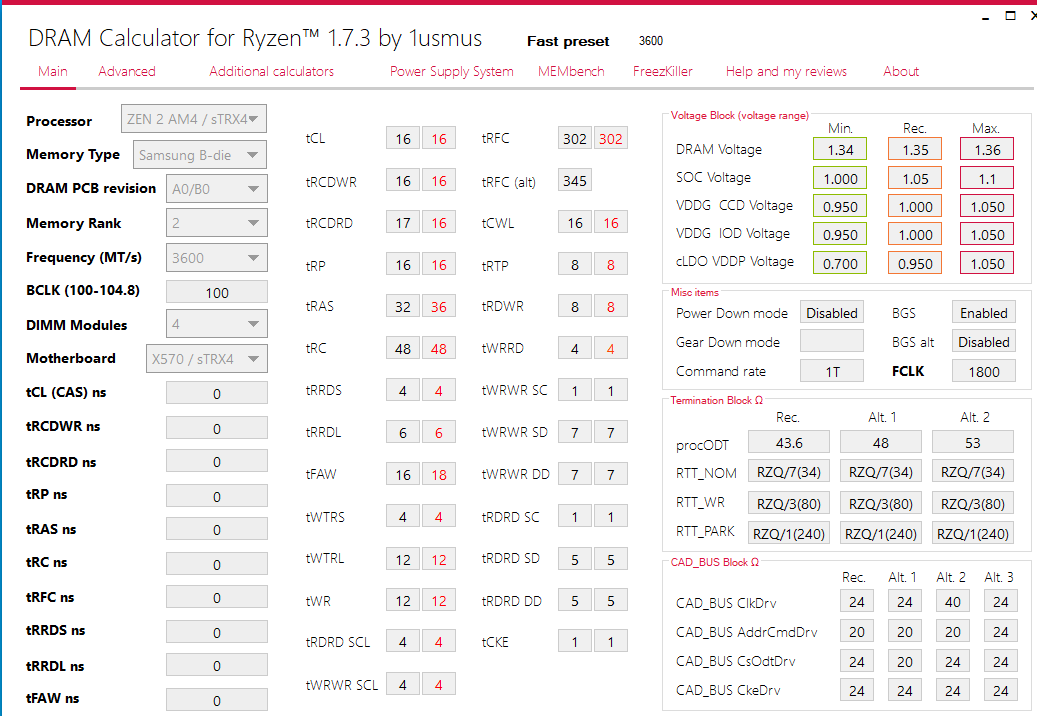
Task: Click the CAD_BUS CkeDrv Rec. value 24
Action: (x=856, y=690)
